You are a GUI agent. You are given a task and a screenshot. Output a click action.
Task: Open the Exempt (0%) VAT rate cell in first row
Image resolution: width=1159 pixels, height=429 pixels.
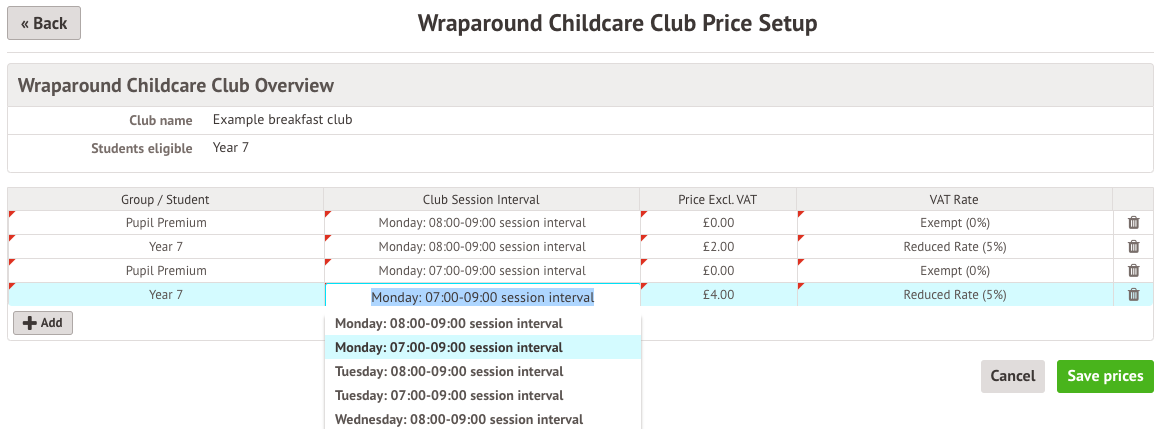[954, 223]
